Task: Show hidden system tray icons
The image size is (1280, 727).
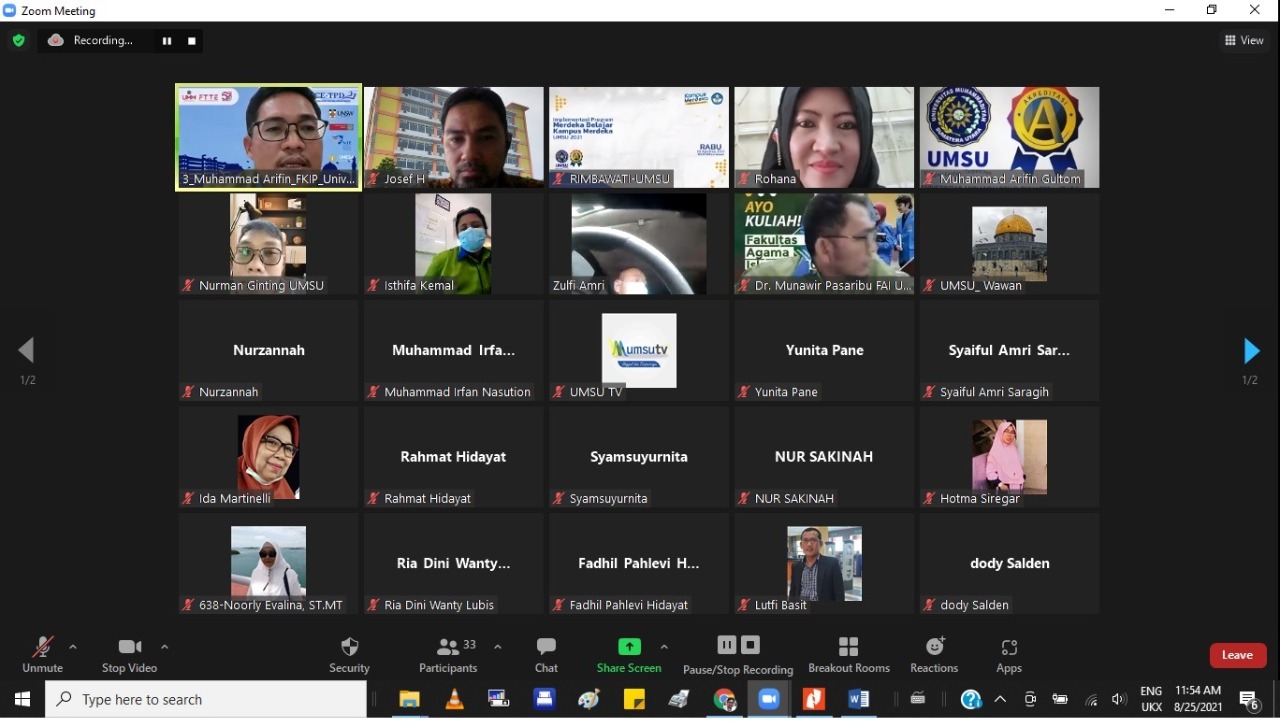Action: click(x=999, y=700)
